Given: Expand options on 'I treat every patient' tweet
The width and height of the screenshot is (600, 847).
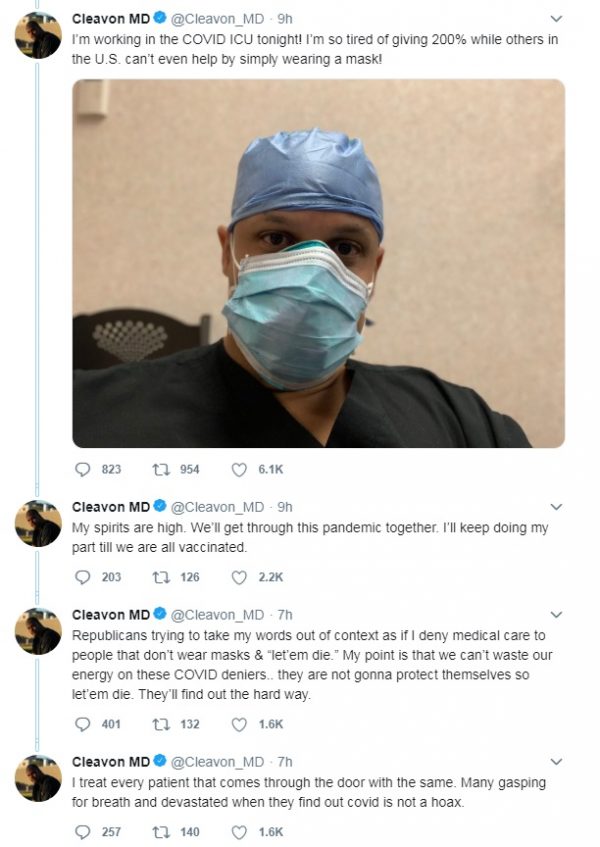Looking at the screenshot, I should (x=556, y=763).
